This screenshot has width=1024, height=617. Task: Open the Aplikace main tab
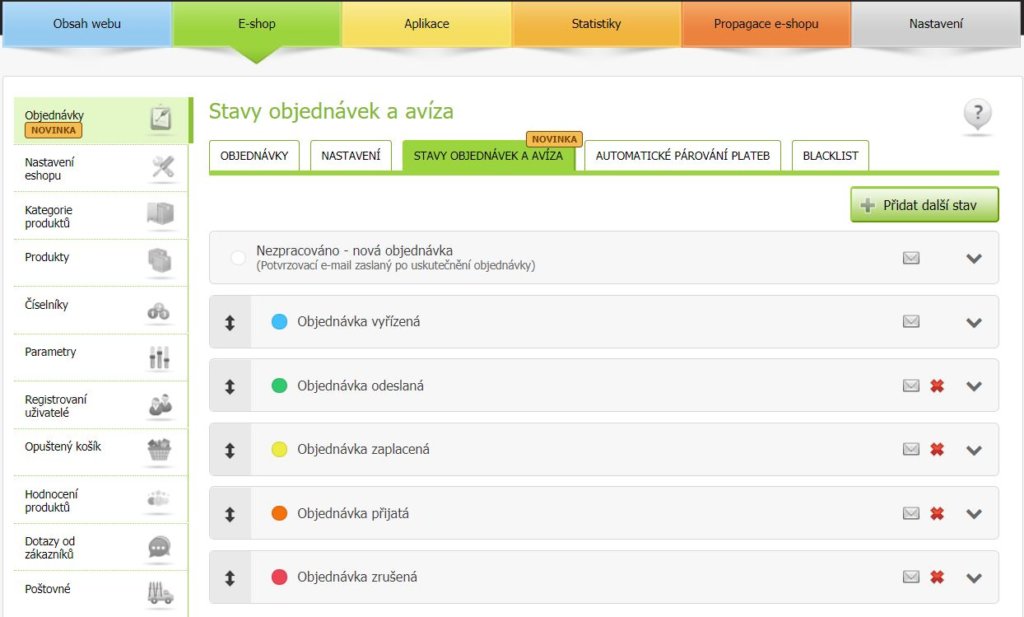426,24
